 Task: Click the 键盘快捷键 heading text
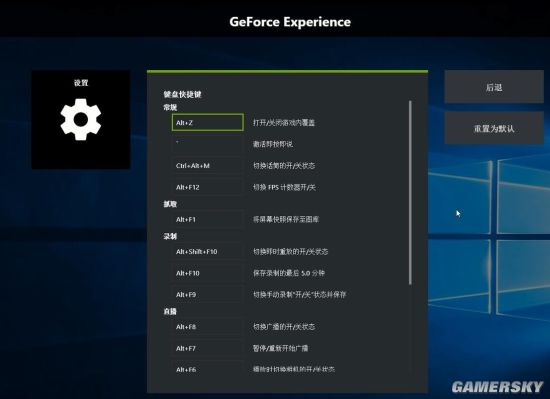click(x=182, y=94)
